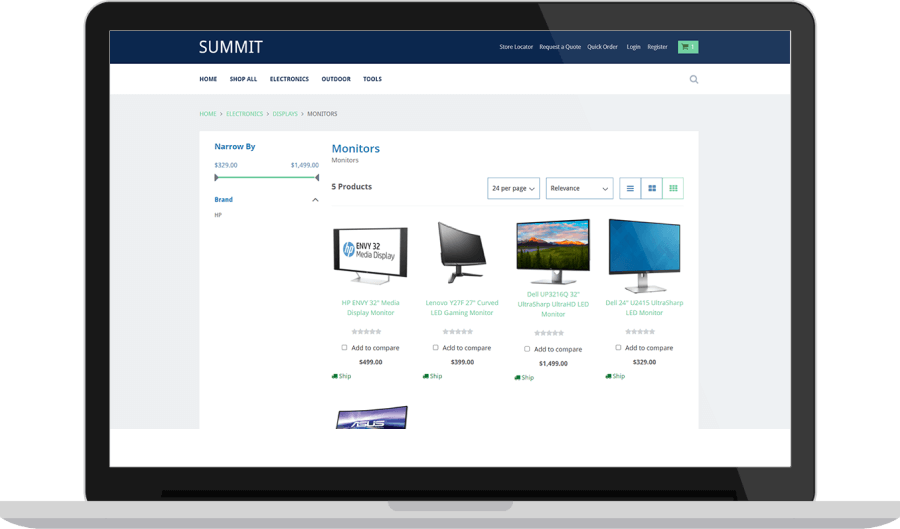
Task: Open the Electronics menu item
Action: pyautogui.click(x=289, y=79)
